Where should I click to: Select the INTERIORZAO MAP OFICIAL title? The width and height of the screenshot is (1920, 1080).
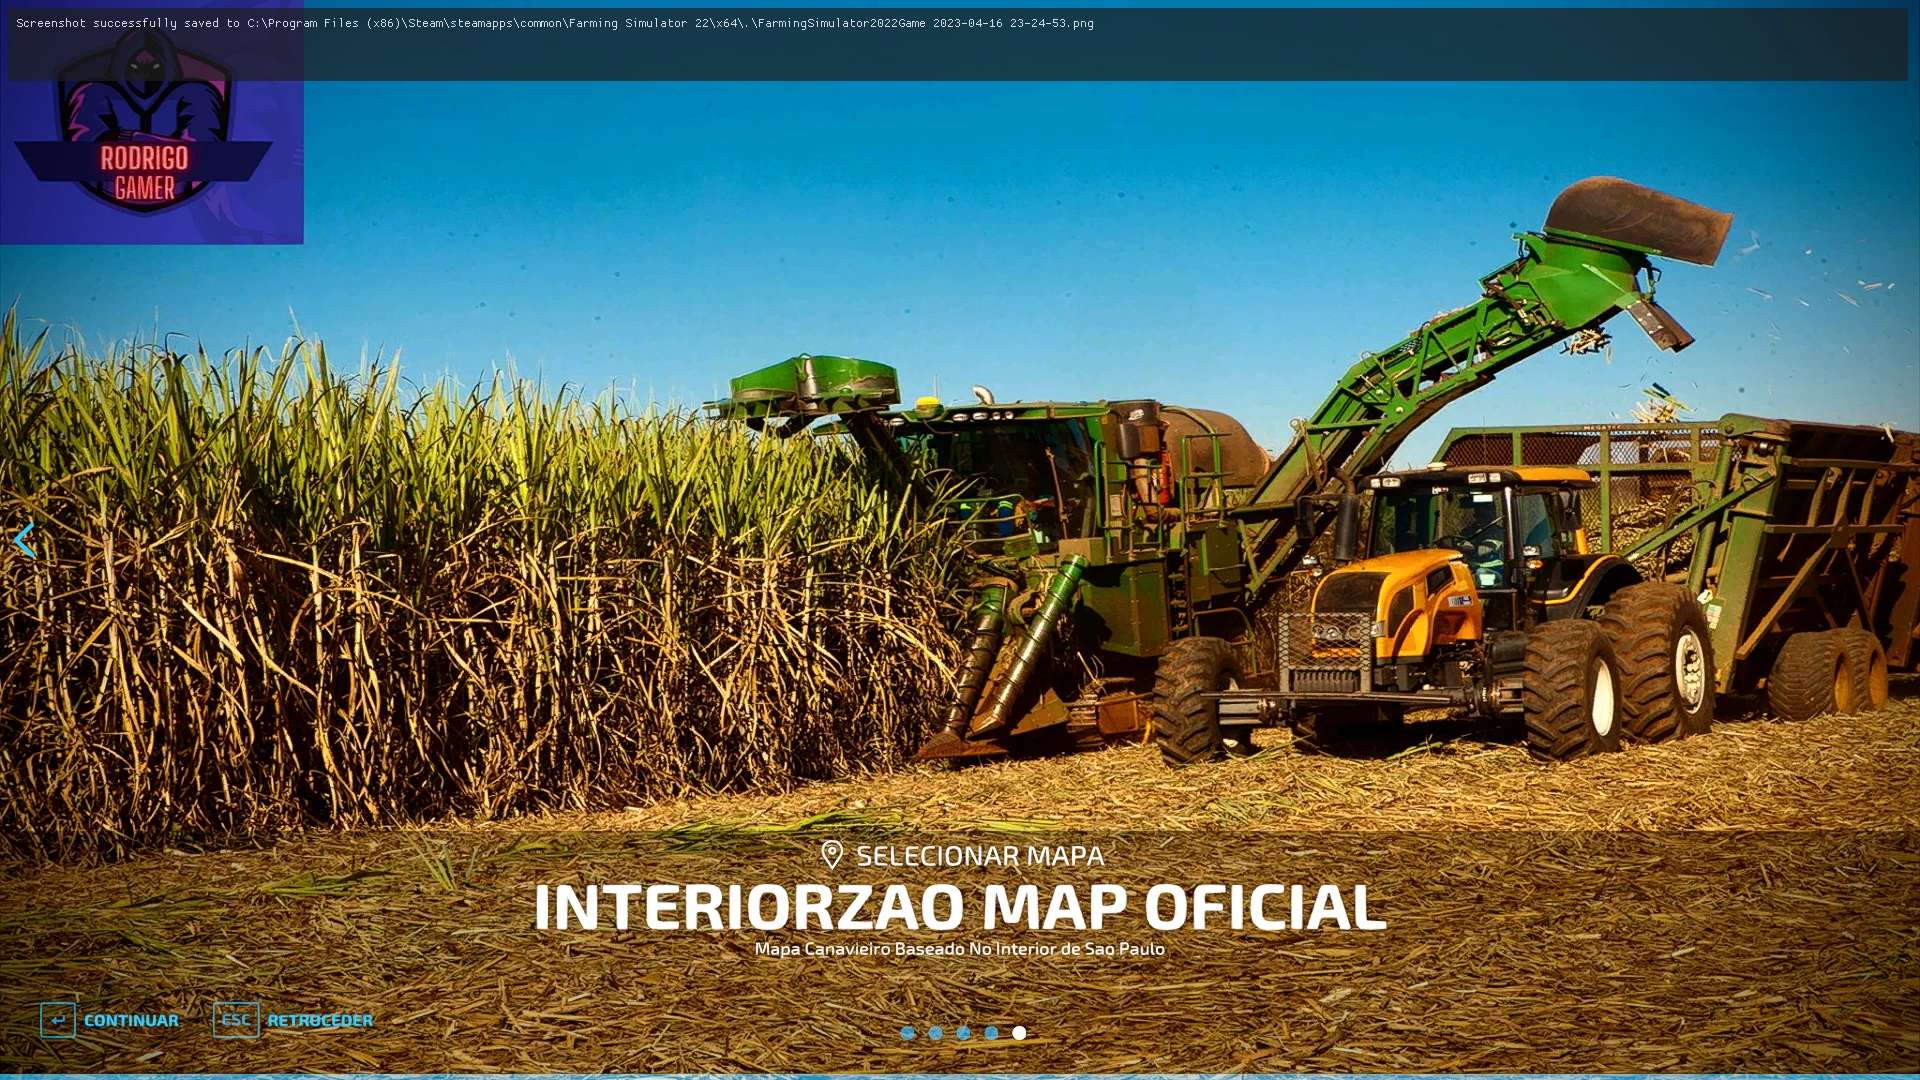[960, 907]
